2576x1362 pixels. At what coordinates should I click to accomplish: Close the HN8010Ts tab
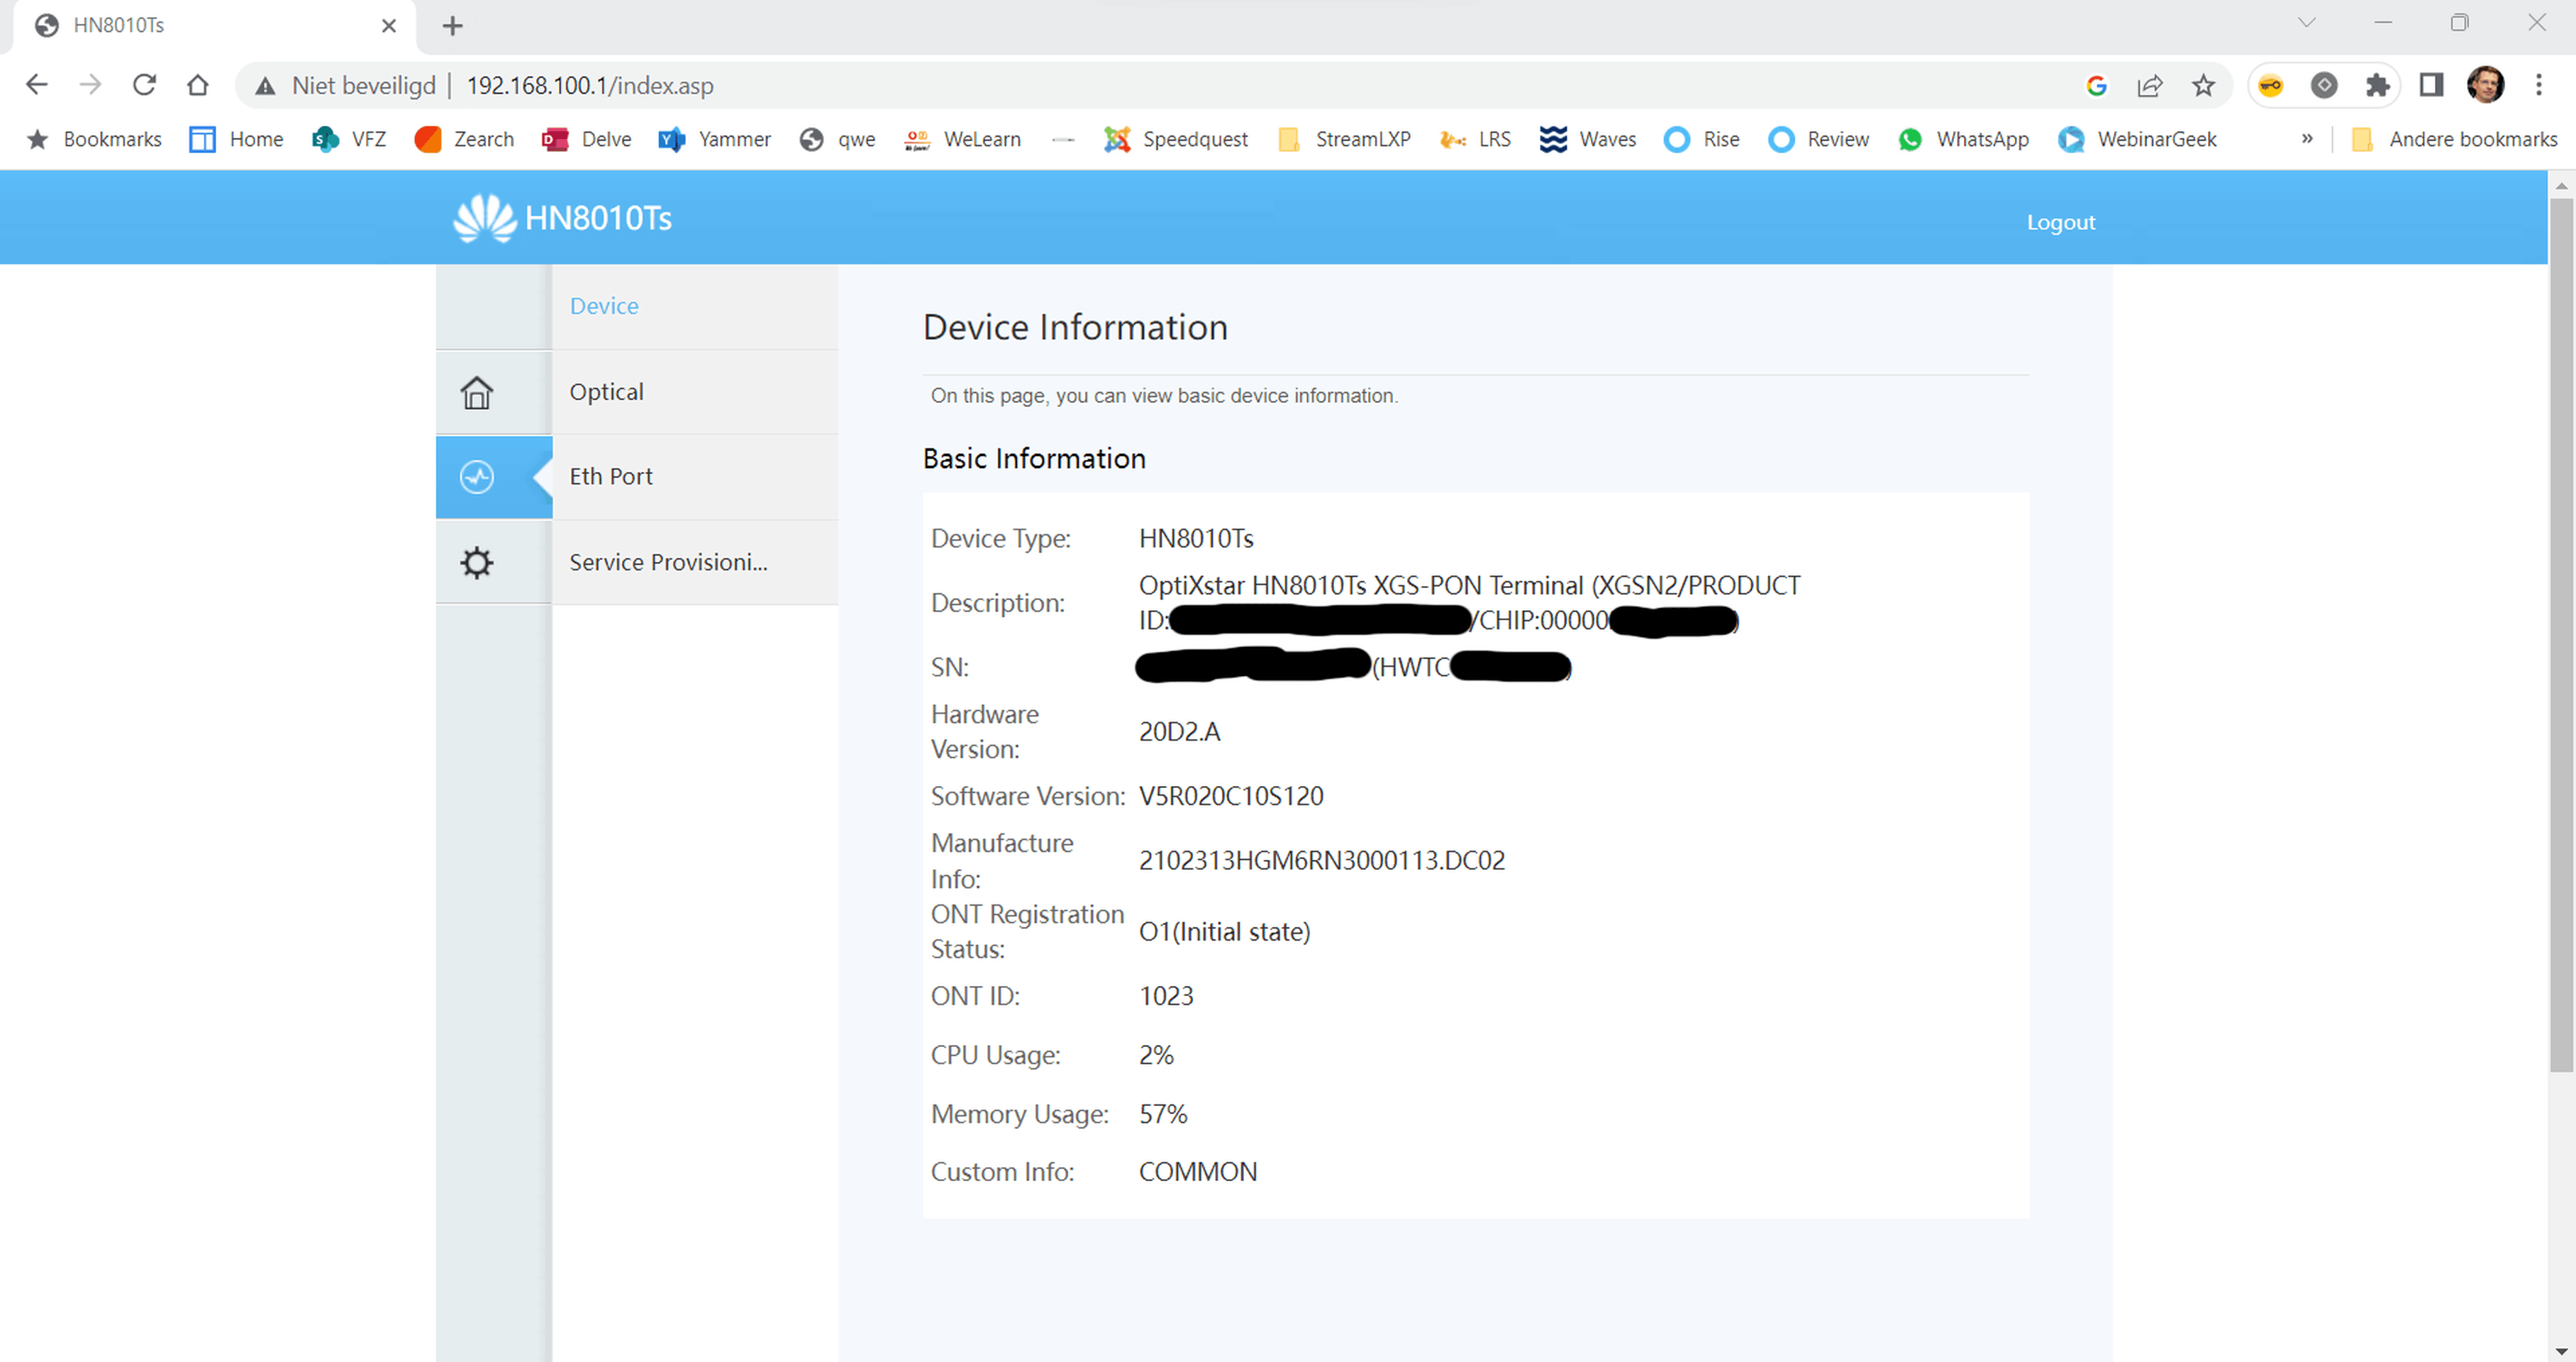(389, 26)
